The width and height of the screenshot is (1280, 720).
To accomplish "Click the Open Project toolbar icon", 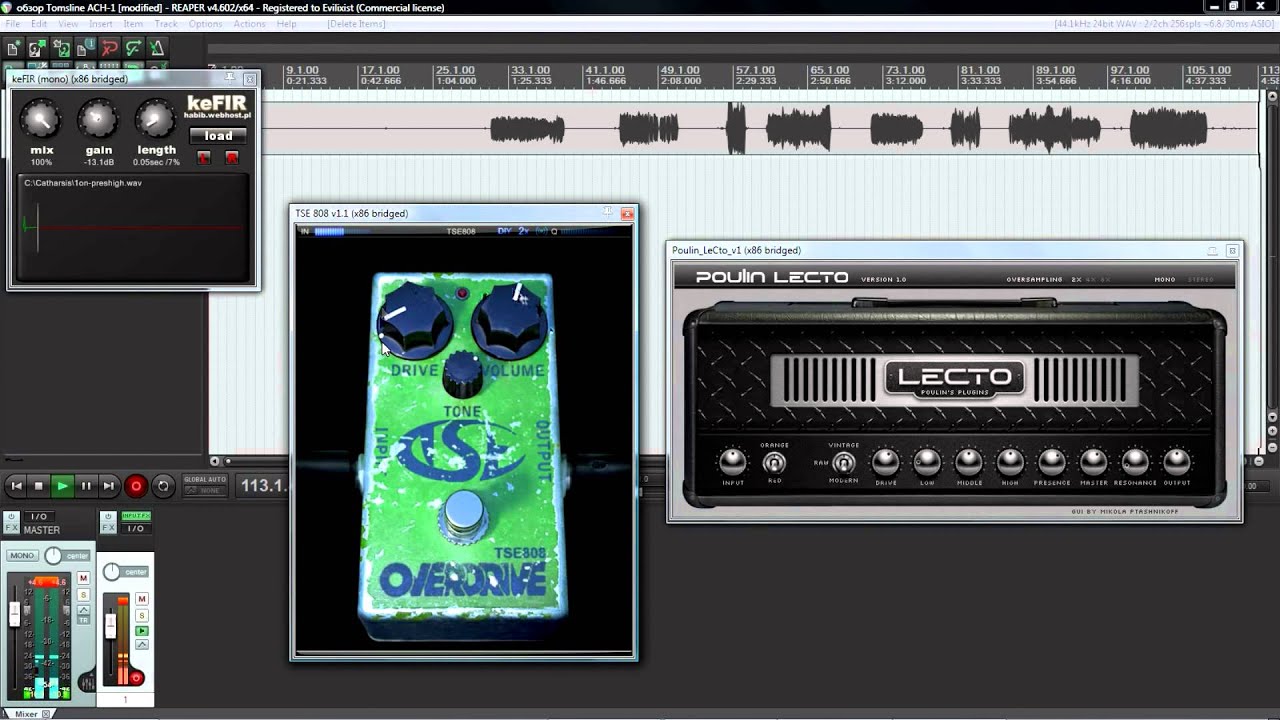I will [x=38, y=48].
